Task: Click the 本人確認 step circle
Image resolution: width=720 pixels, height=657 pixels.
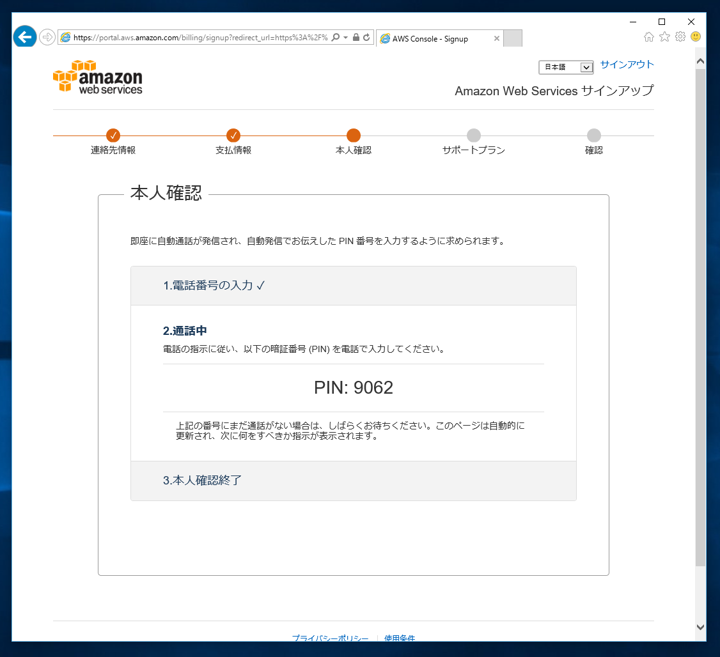Action: (x=354, y=135)
